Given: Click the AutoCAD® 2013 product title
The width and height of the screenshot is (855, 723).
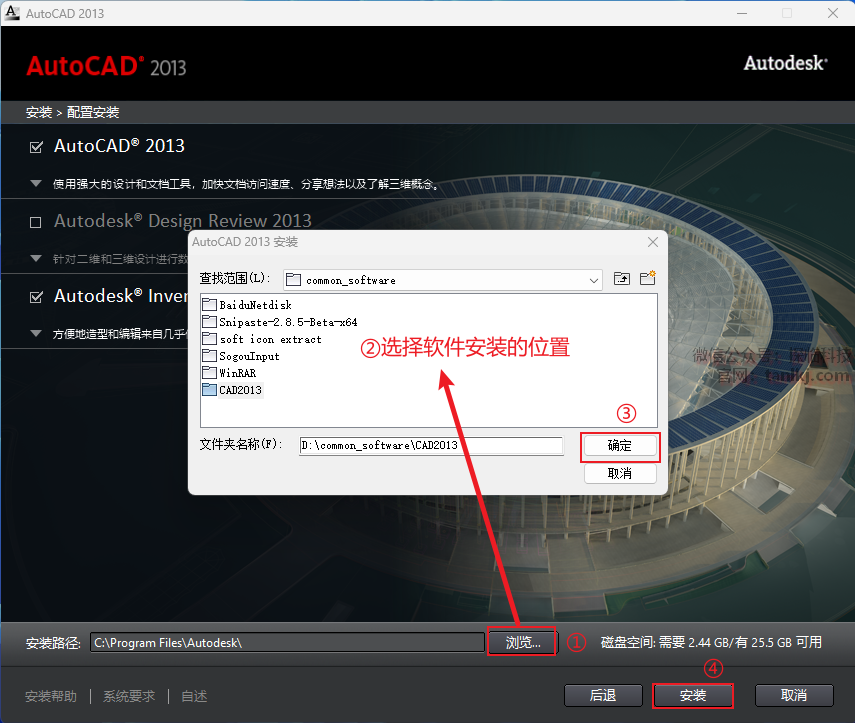Looking at the screenshot, I should 119,146.
